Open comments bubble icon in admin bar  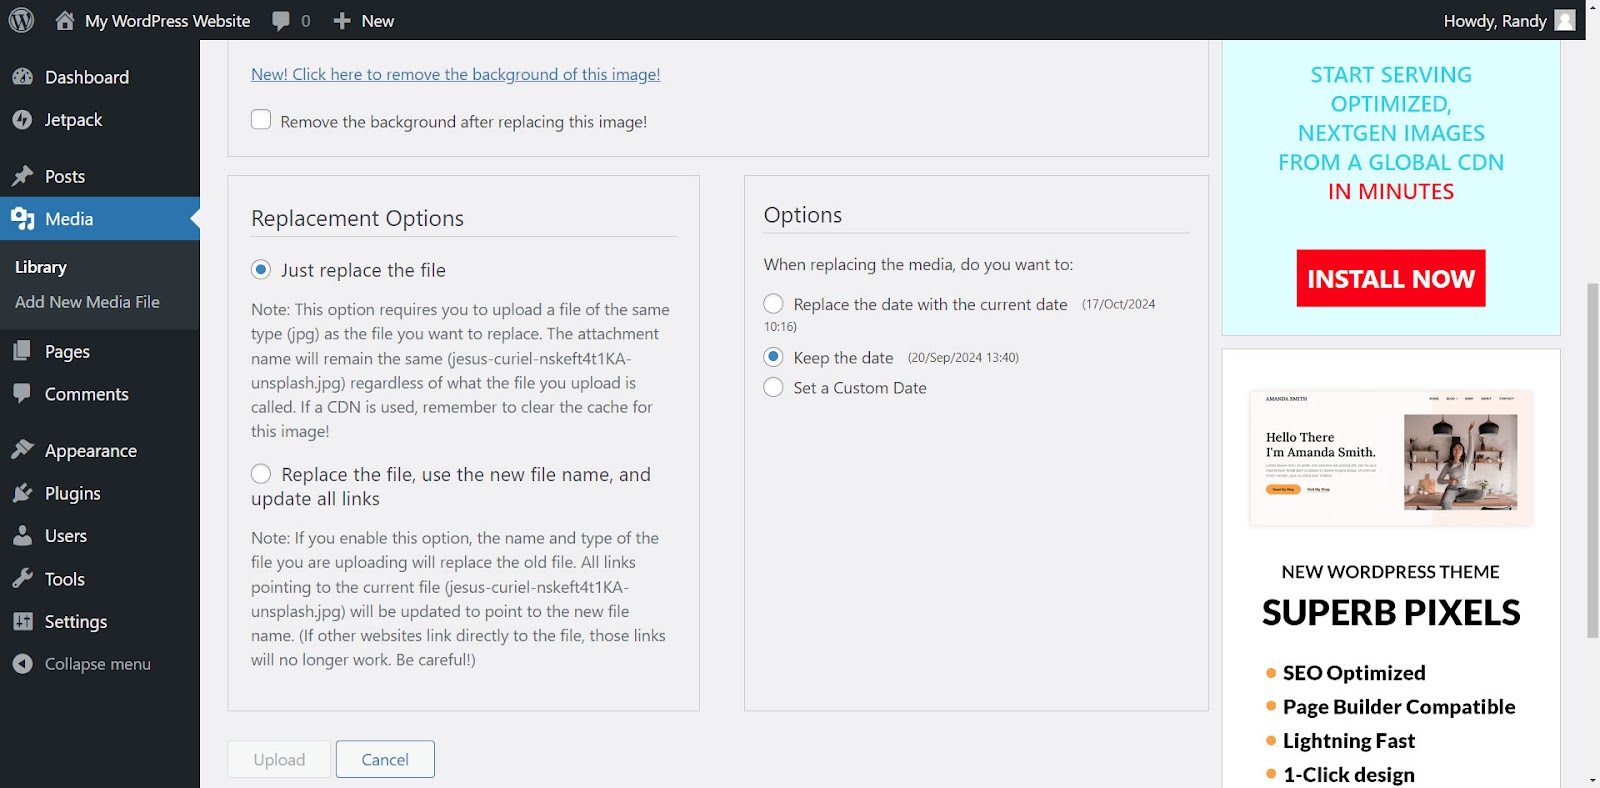[x=281, y=21]
